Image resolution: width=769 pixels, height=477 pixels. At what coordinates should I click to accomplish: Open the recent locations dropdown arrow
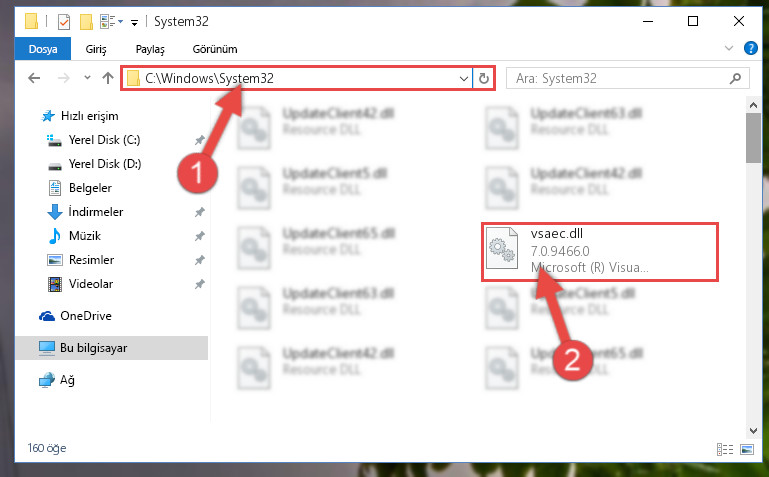click(x=87, y=77)
